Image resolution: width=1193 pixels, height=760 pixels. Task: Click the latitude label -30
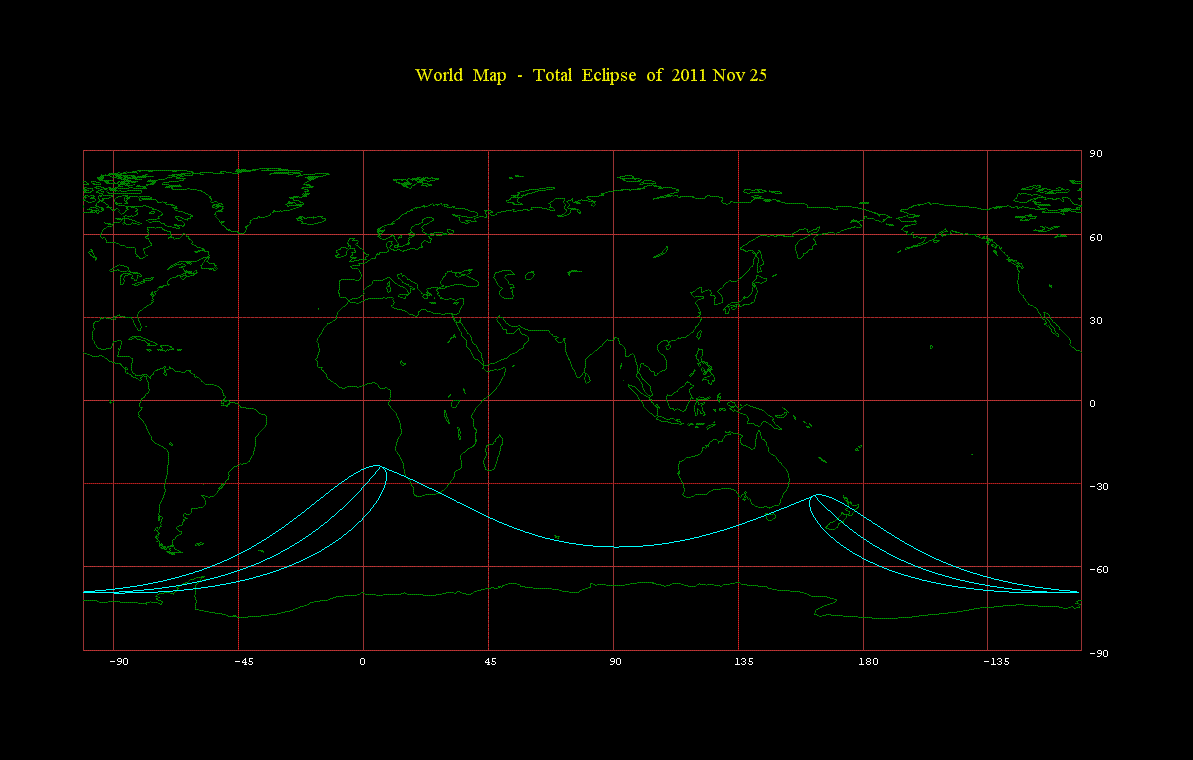(x=1099, y=486)
